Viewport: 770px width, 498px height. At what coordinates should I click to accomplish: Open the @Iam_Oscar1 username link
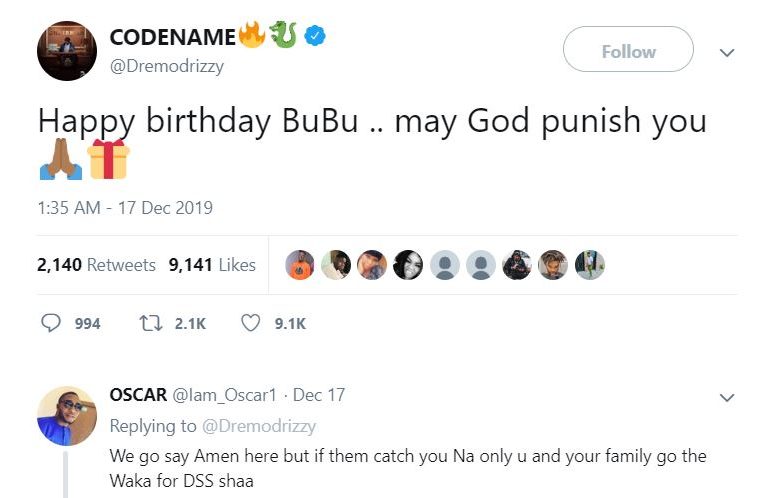point(228,395)
